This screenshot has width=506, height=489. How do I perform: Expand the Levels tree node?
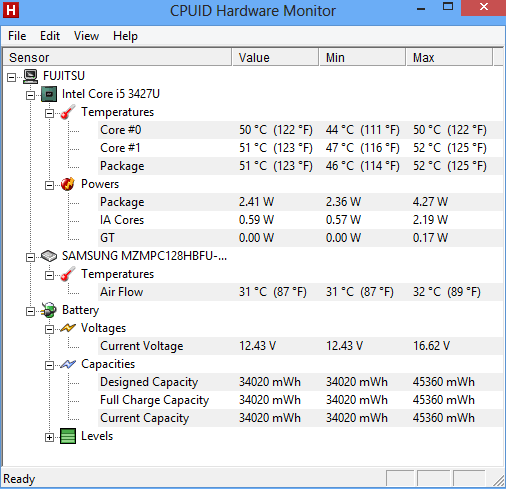pyautogui.click(x=49, y=437)
